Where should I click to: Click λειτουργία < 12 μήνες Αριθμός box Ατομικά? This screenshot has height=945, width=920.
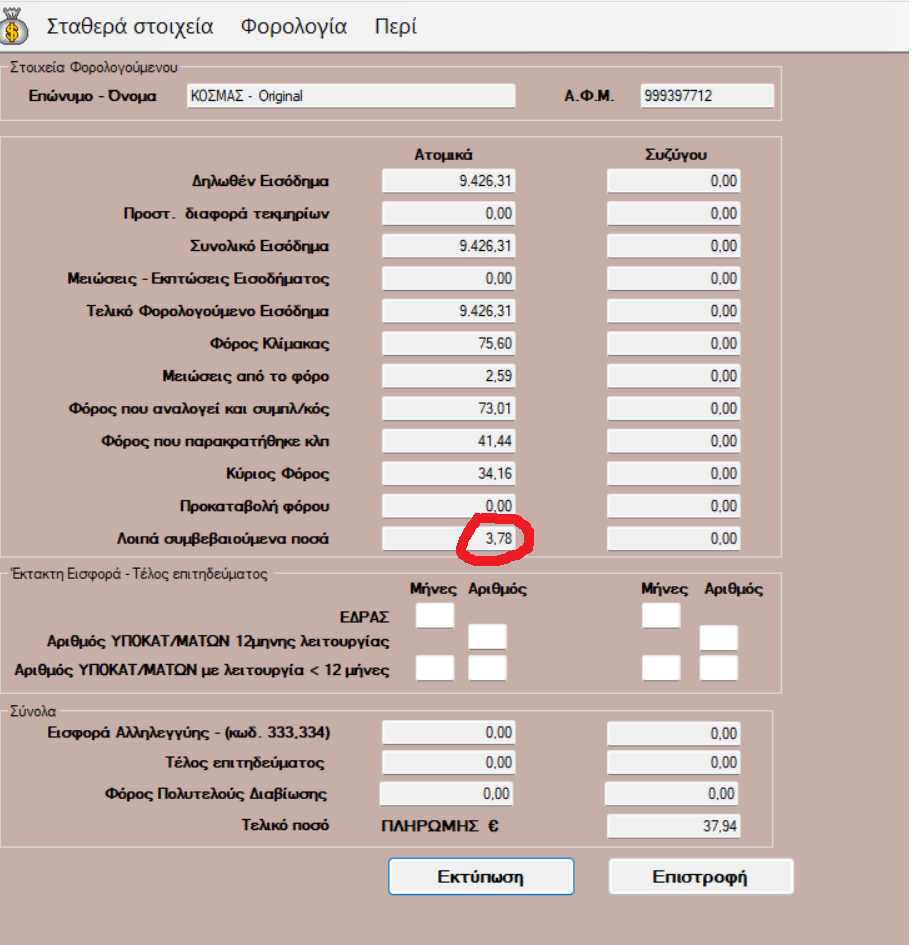487,668
